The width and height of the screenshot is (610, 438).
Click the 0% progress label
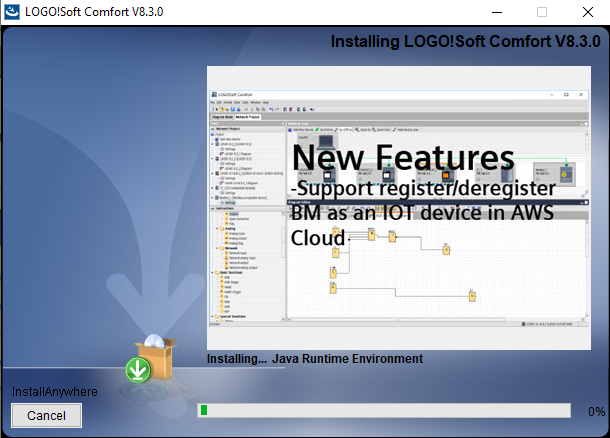point(596,411)
